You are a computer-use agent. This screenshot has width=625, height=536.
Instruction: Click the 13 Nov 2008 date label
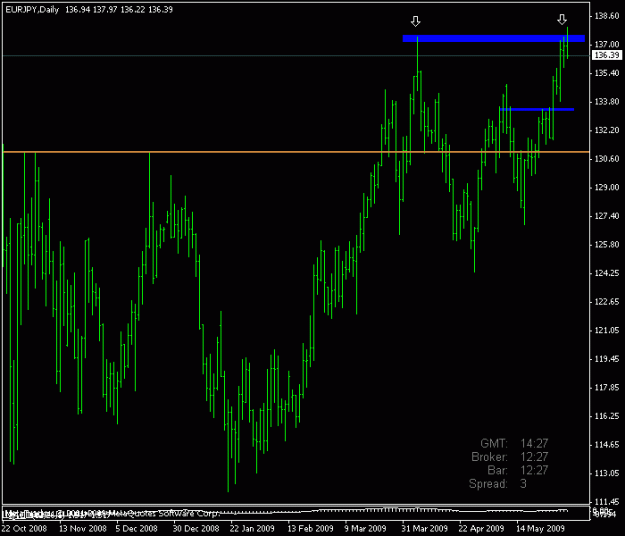[x=83, y=529]
